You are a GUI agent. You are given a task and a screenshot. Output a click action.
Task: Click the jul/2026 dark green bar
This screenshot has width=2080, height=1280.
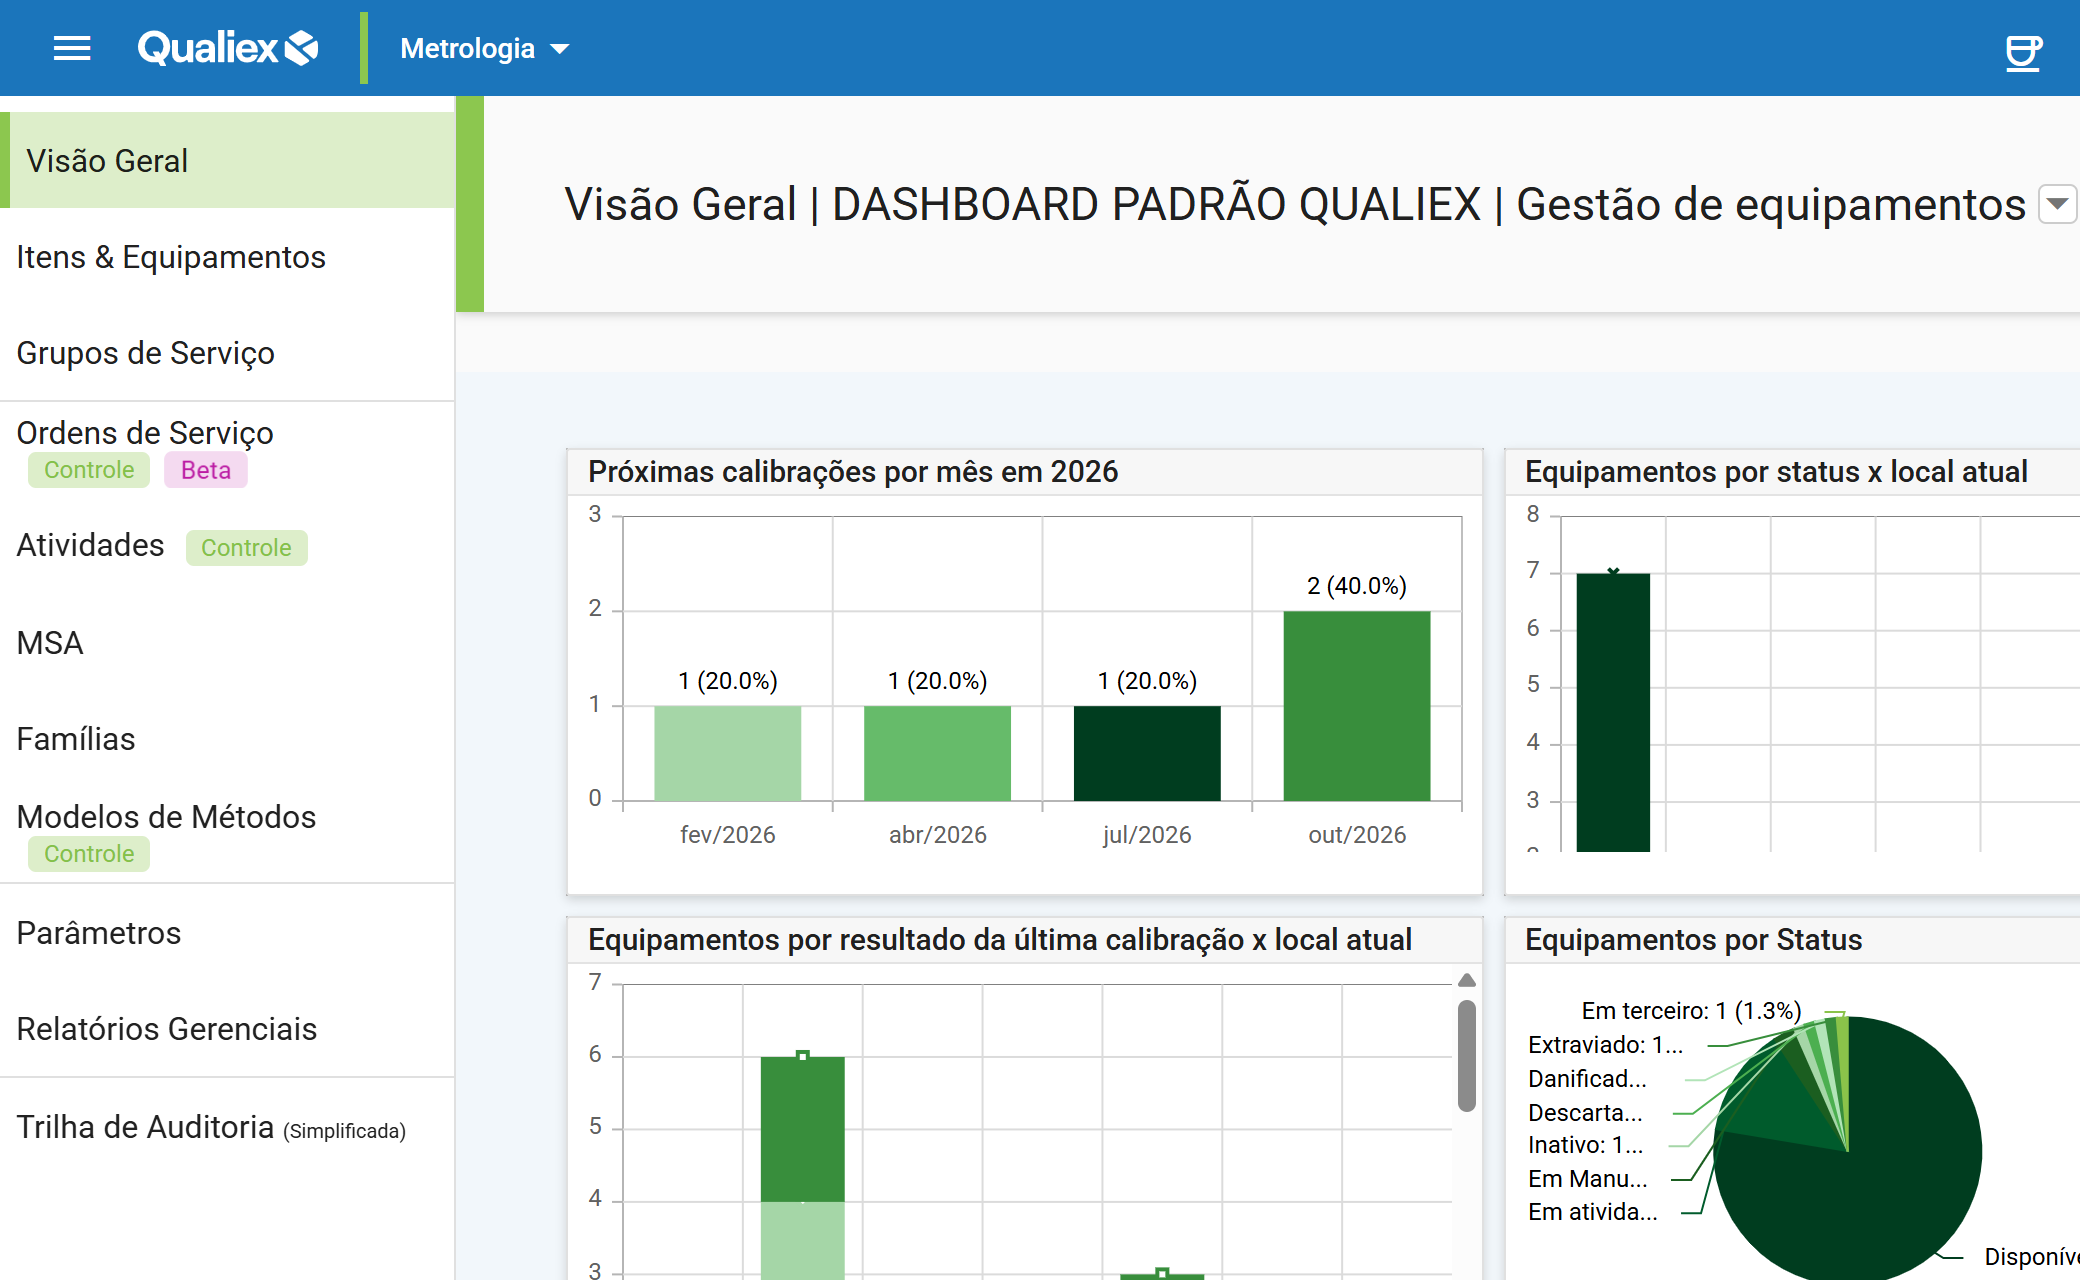coord(1147,753)
